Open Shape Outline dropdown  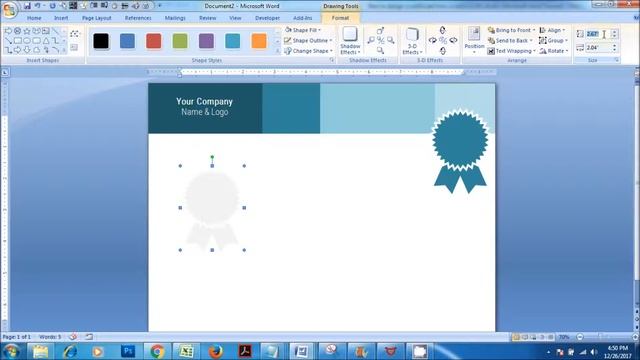pyautogui.click(x=308, y=40)
